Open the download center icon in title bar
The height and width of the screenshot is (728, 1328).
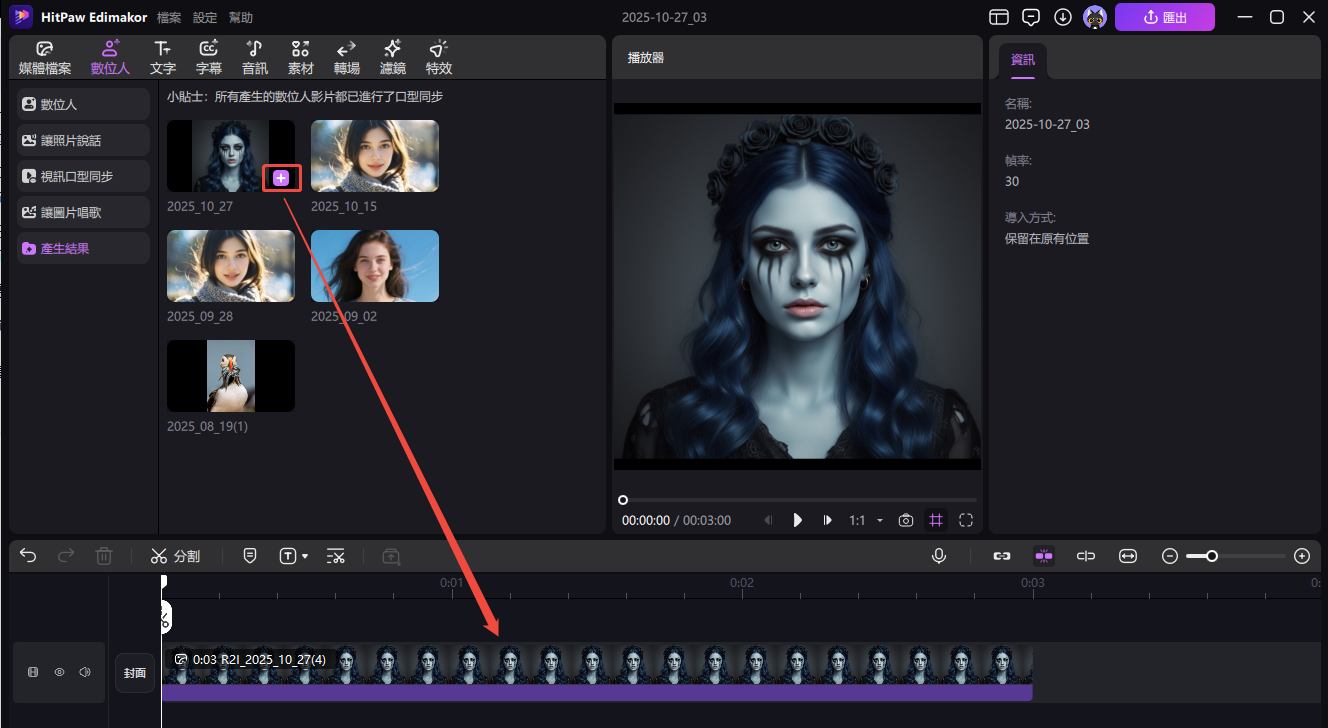(x=1063, y=17)
